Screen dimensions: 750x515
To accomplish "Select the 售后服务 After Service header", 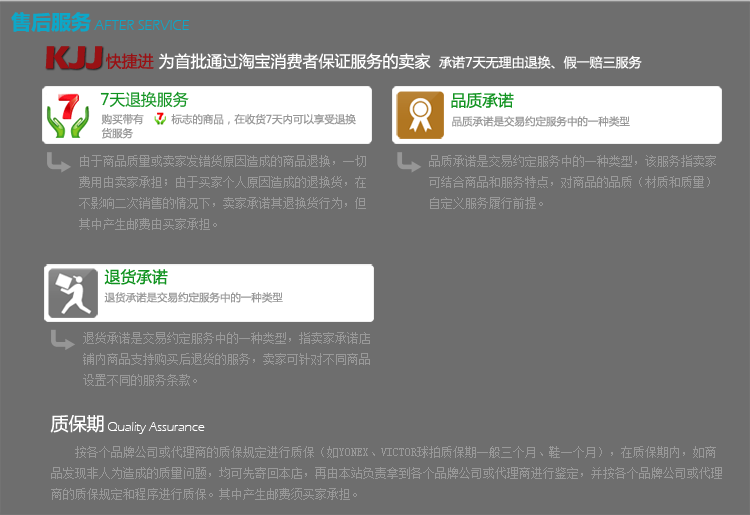I will 100,22.
